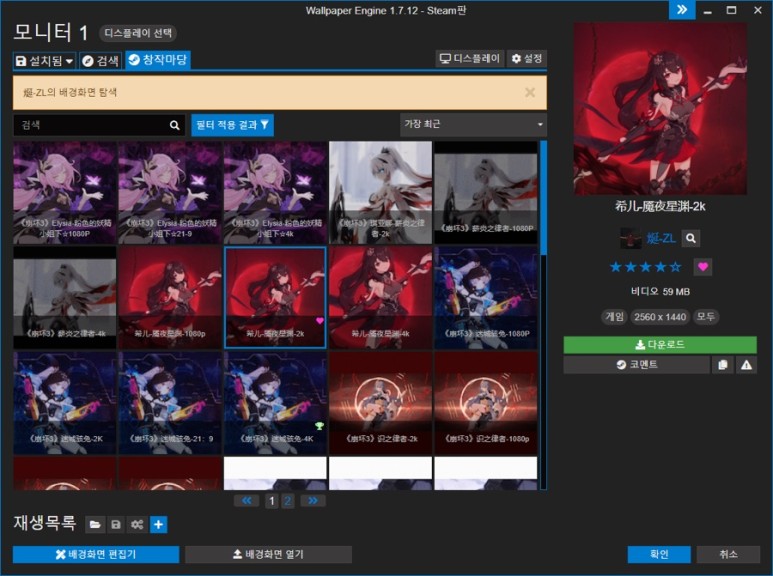Open 설정 settings with gear icon
This screenshot has height=576, width=773.
527,59
